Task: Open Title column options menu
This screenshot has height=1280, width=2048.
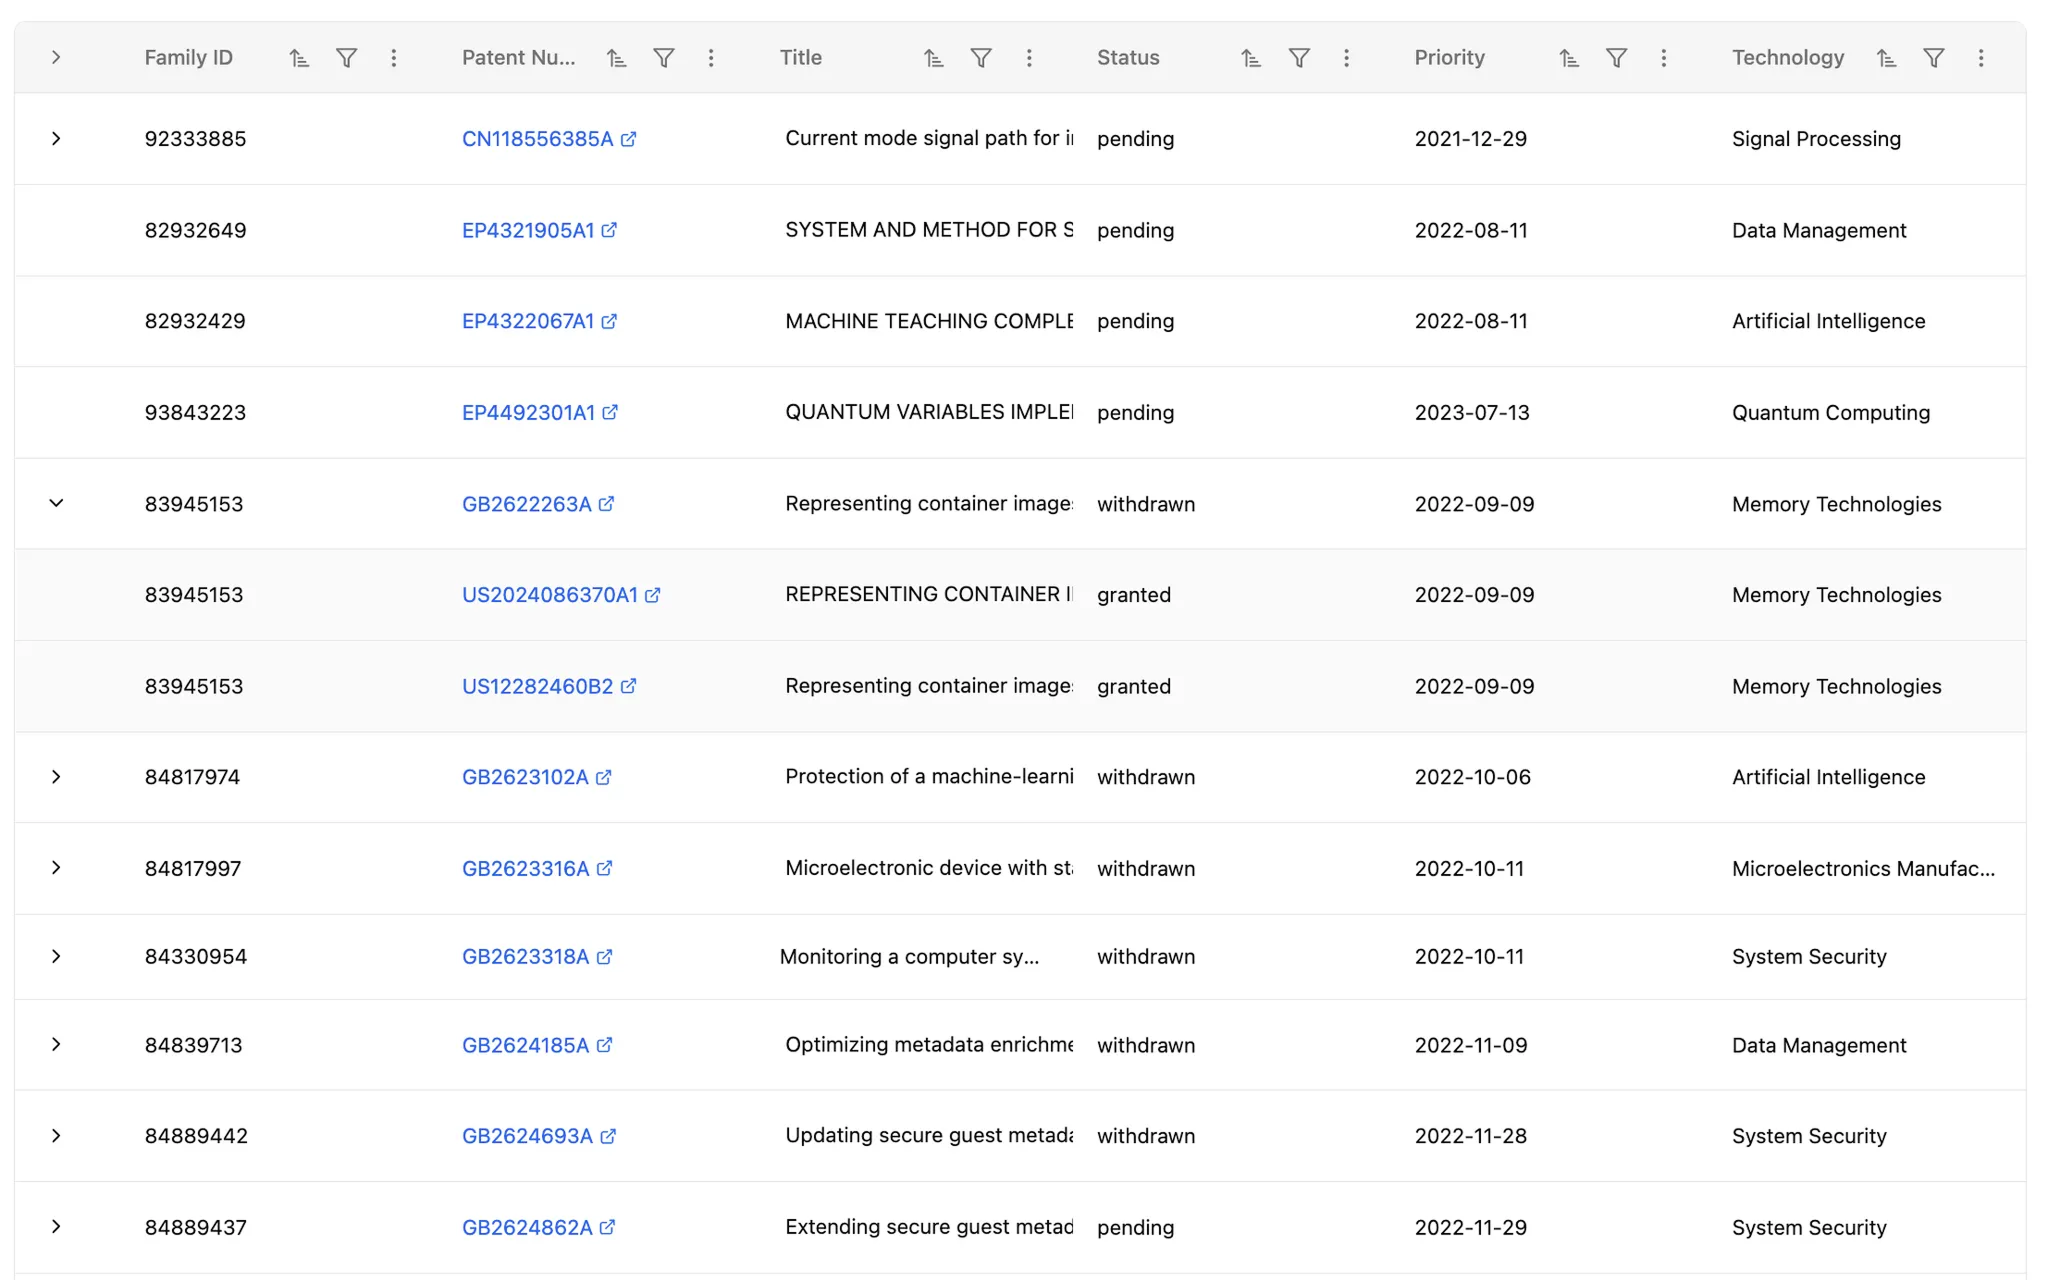Action: tap(1028, 58)
